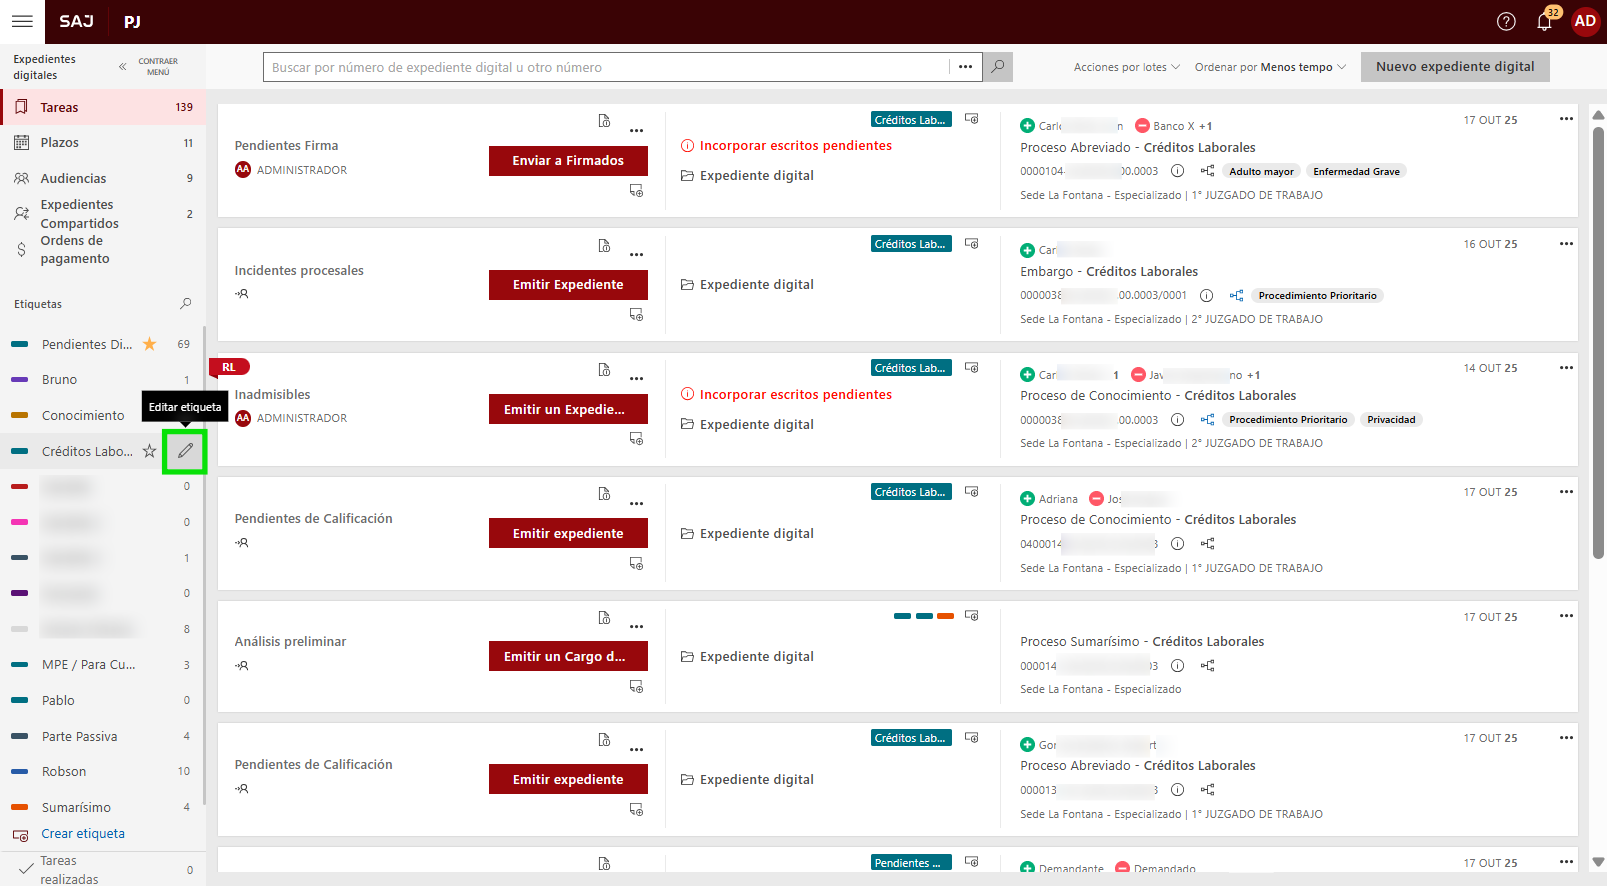The image size is (1607, 886).
Task: Open advanced search options ellipsis in search bar
Action: click(x=965, y=67)
